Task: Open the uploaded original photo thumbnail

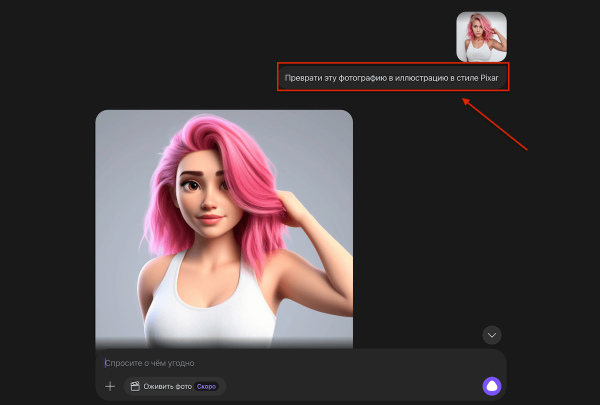Action: point(481,37)
